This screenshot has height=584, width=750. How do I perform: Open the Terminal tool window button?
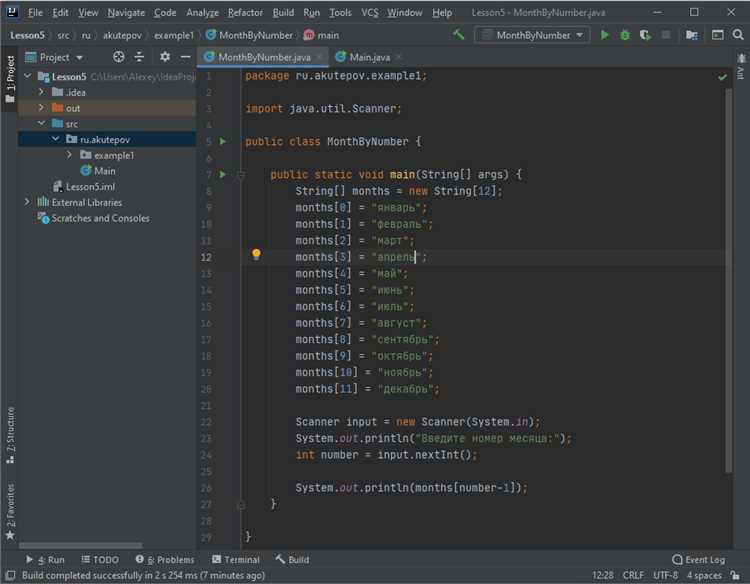(x=235, y=560)
